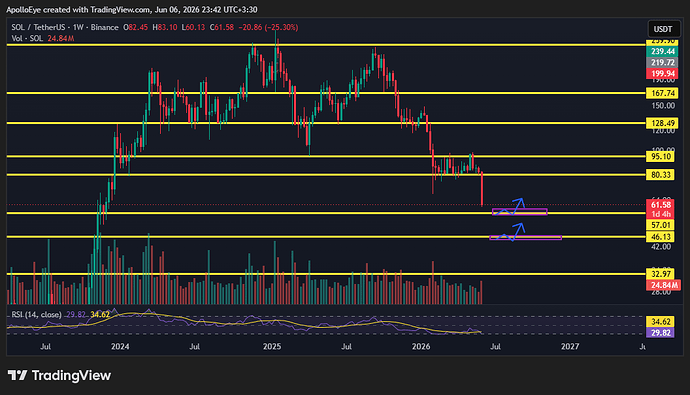Click the 34.62 yellow RSI scale label

[661, 322]
